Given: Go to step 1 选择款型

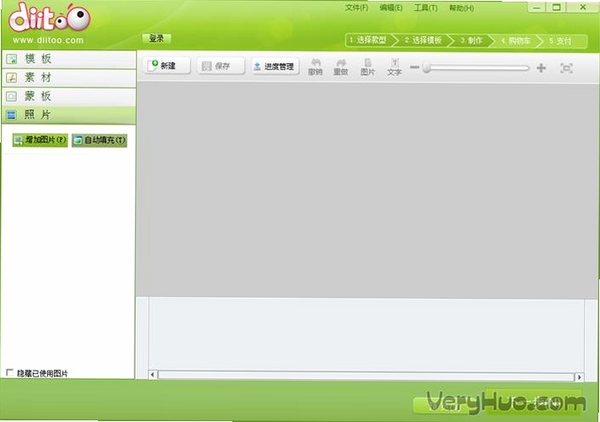Looking at the screenshot, I should [369, 40].
